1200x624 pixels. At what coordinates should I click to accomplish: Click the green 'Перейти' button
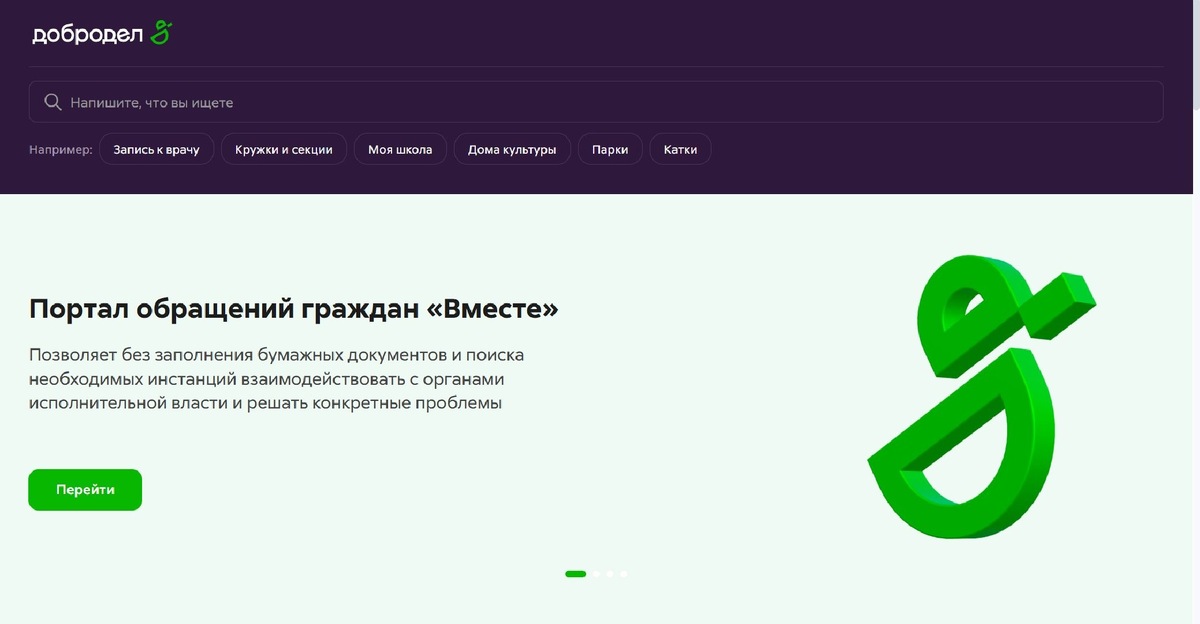pos(85,490)
